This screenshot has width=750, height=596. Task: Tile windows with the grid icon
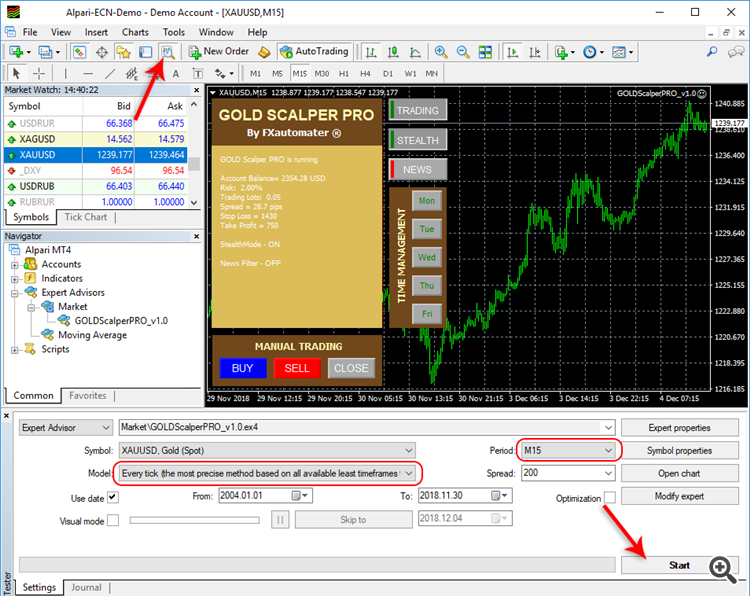(485, 52)
